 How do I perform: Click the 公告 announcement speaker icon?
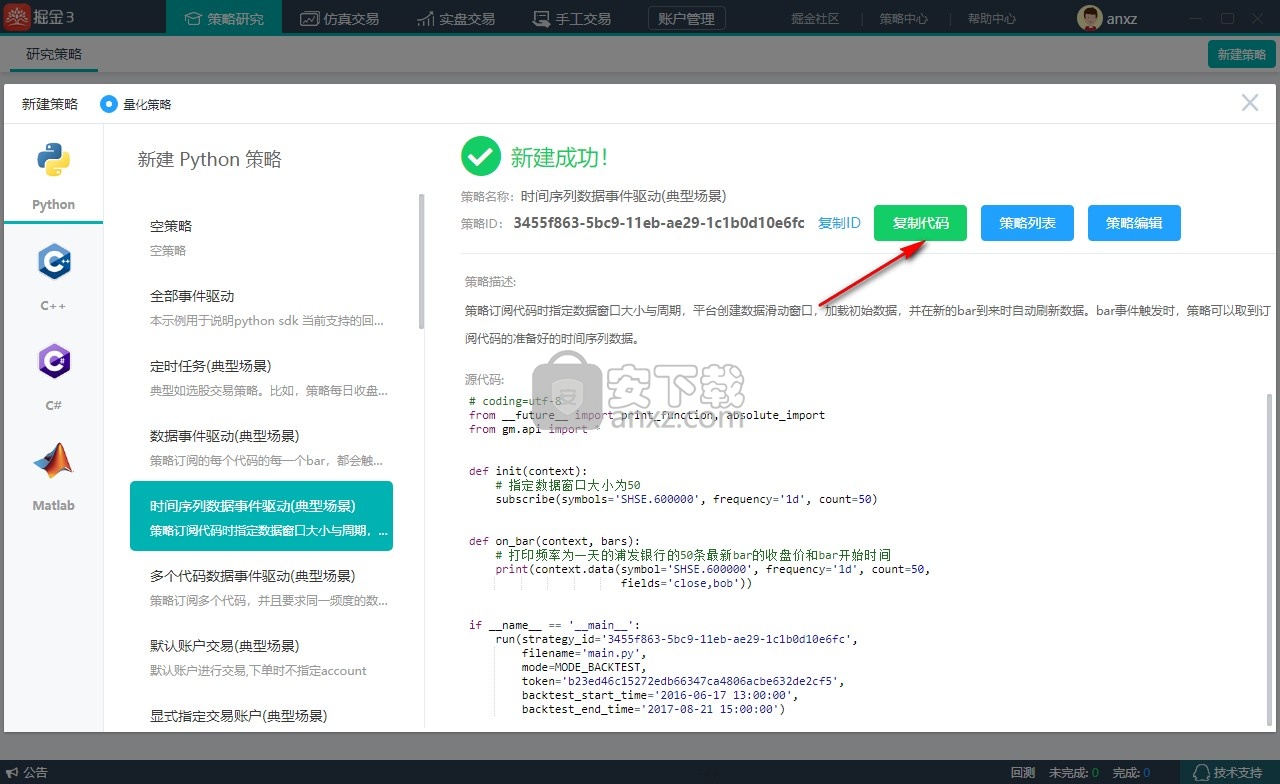(x=11, y=772)
